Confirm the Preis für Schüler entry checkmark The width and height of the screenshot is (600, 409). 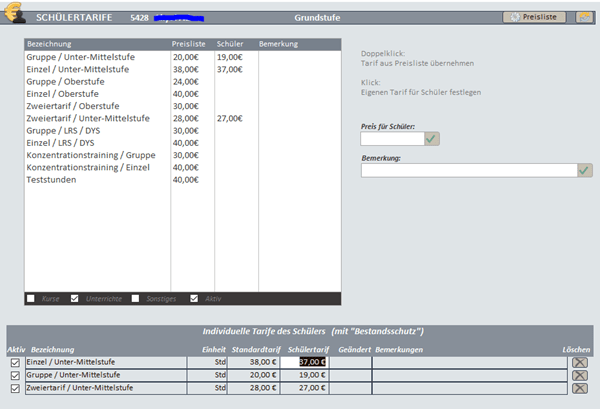click(x=433, y=139)
